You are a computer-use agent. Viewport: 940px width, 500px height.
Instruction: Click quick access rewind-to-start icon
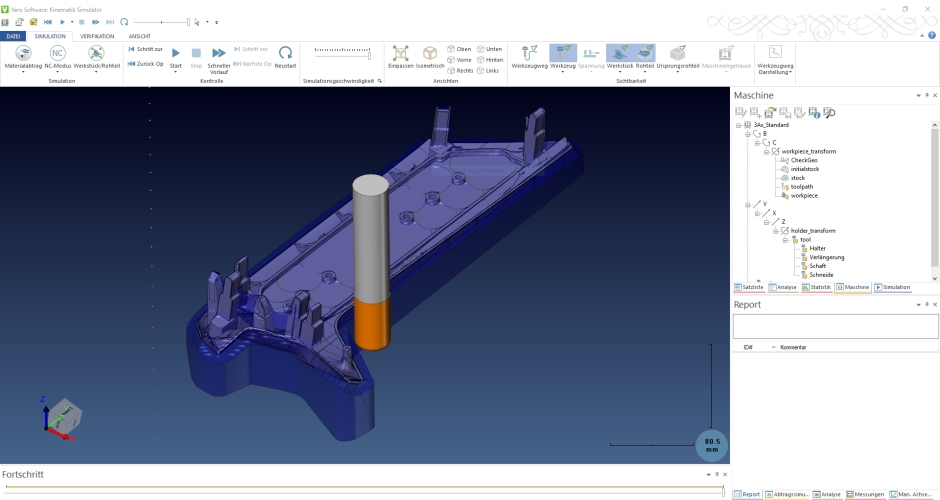point(48,22)
